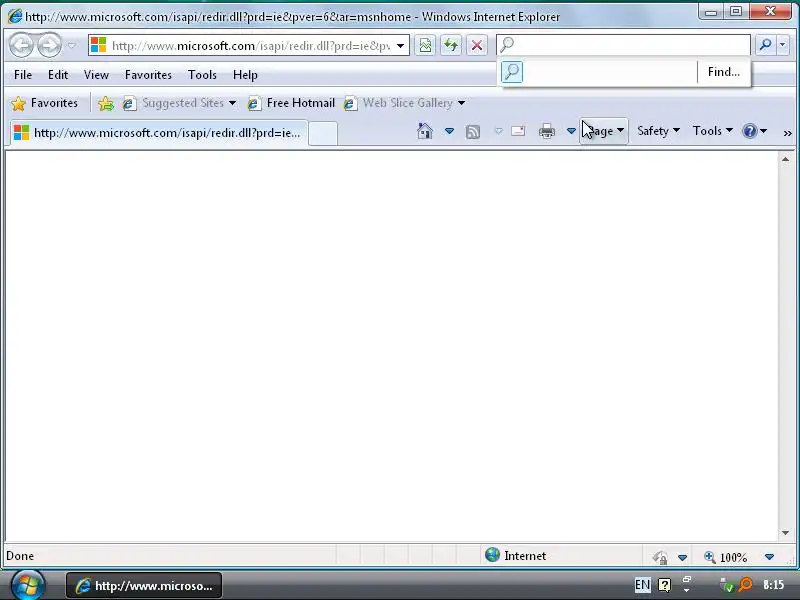The height and width of the screenshot is (600, 800).
Task: Click the network status tray icon
Action: (x=726, y=585)
